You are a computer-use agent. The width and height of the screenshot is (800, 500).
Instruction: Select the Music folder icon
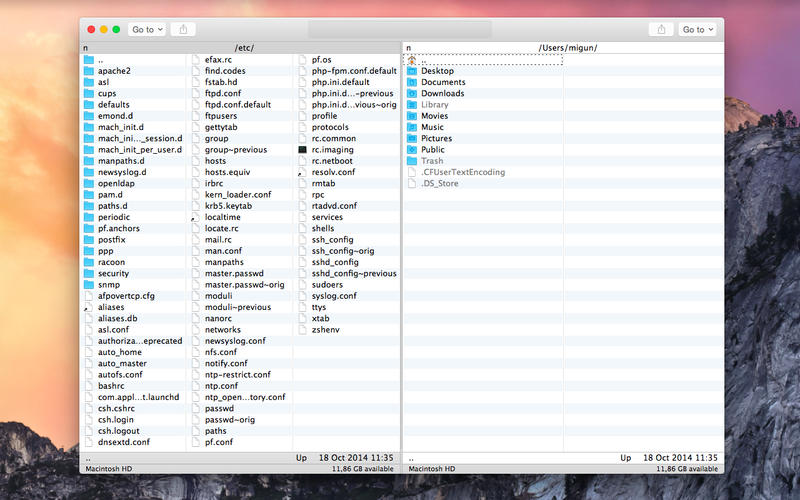tap(412, 127)
